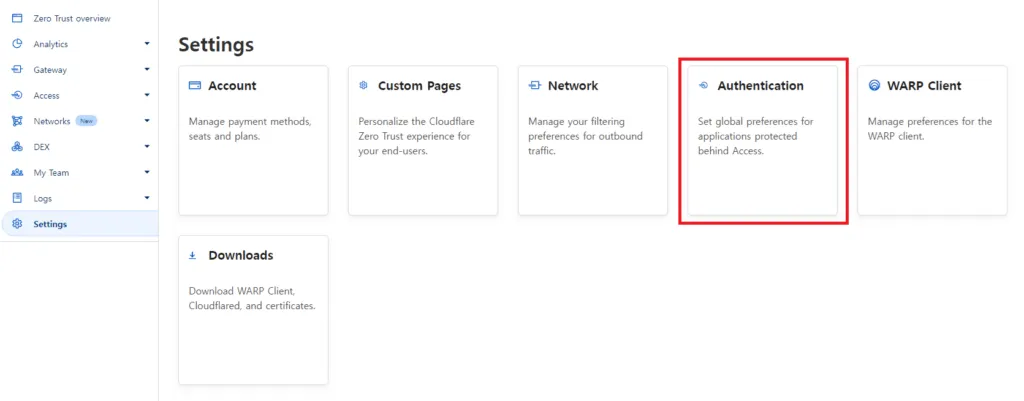This screenshot has height=401, width=1024.
Task: Click the 'New' badge next to Networks
Action: pyautogui.click(x=86, y=121)
